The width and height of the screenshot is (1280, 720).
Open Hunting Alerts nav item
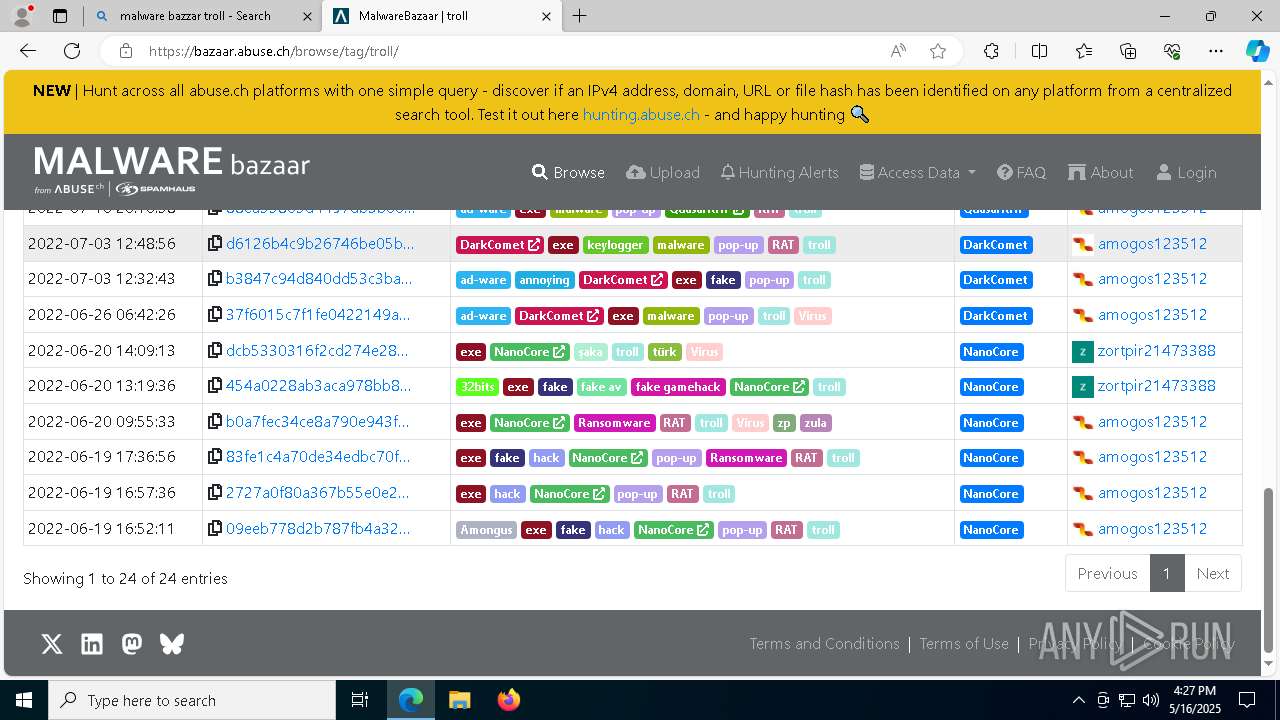coord(780,172)
